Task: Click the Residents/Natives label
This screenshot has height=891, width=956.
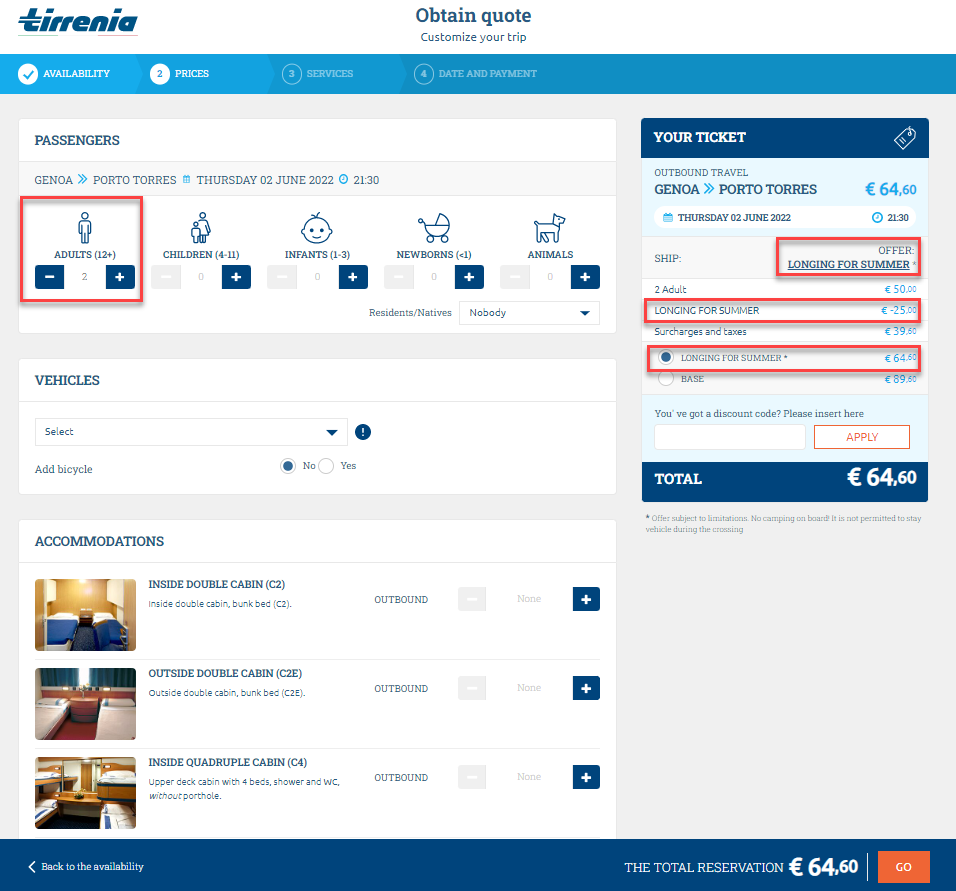Action: point(410,313)
